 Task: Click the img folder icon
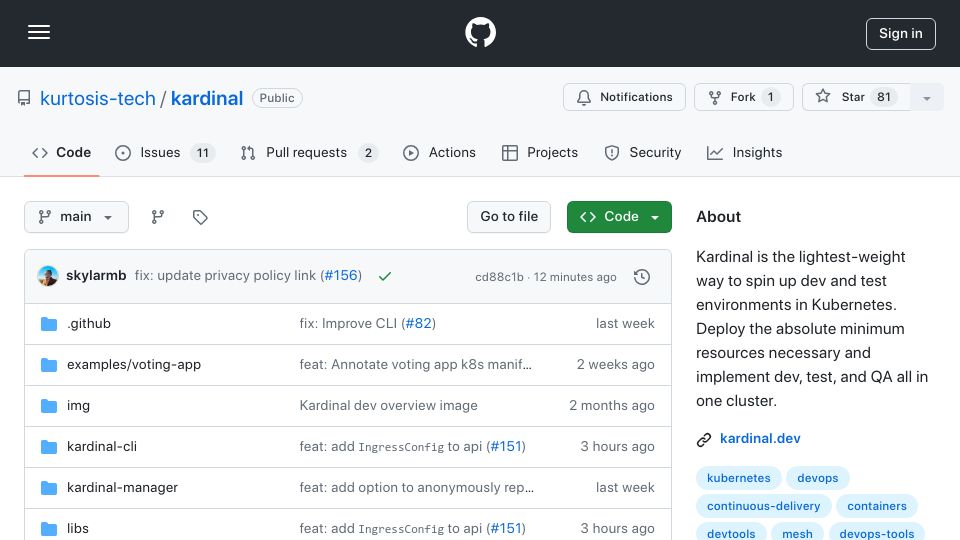pyautogui.click(x=49, y=406)
